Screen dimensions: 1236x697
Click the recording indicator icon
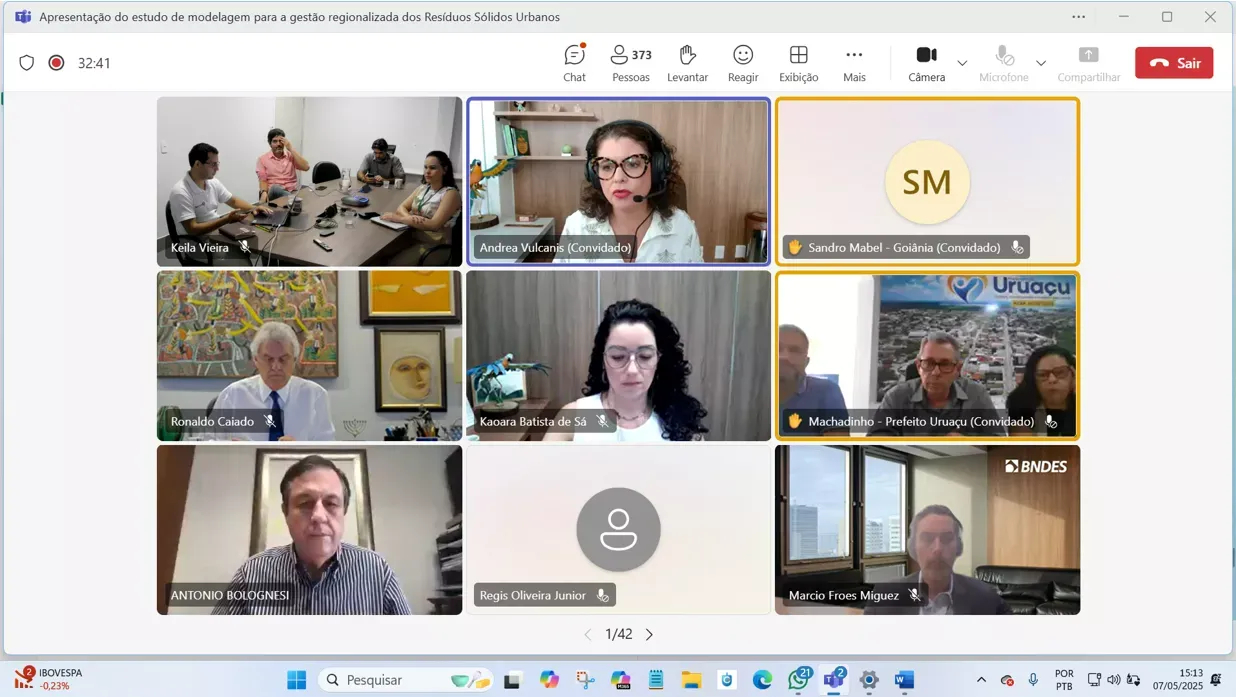click(x=57, y=63)
